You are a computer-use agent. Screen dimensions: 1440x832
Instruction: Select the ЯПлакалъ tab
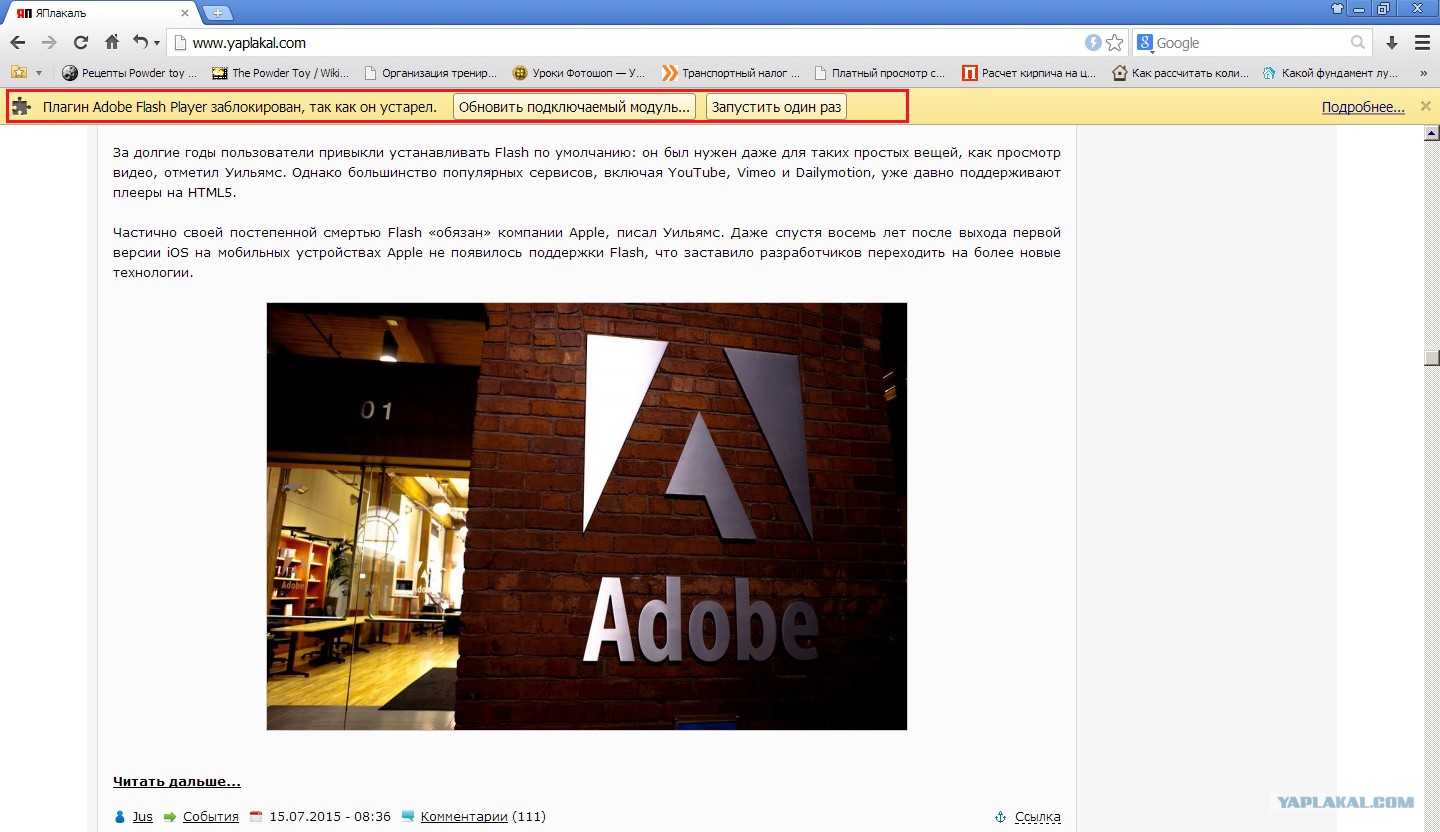(x=100, y=13)
